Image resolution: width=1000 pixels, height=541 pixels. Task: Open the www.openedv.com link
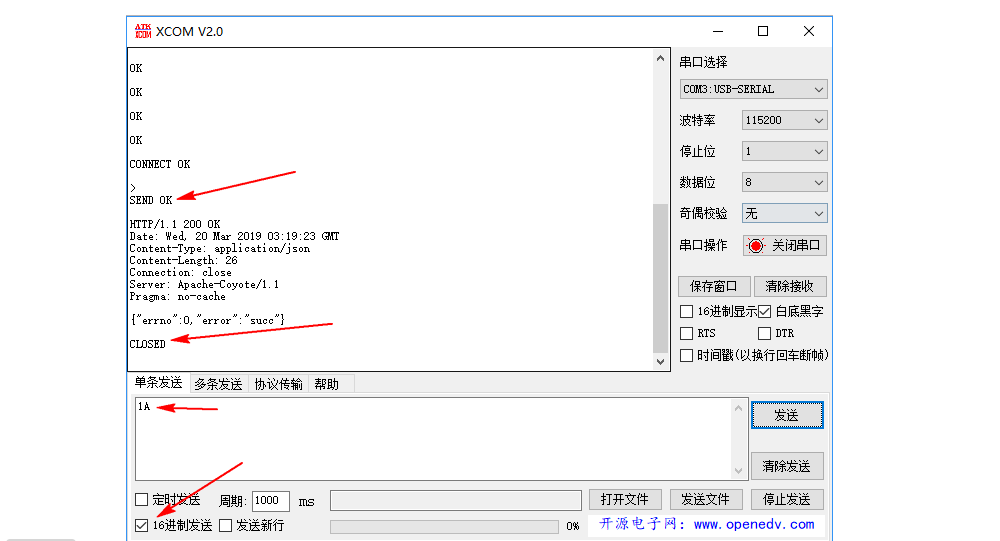754,524
